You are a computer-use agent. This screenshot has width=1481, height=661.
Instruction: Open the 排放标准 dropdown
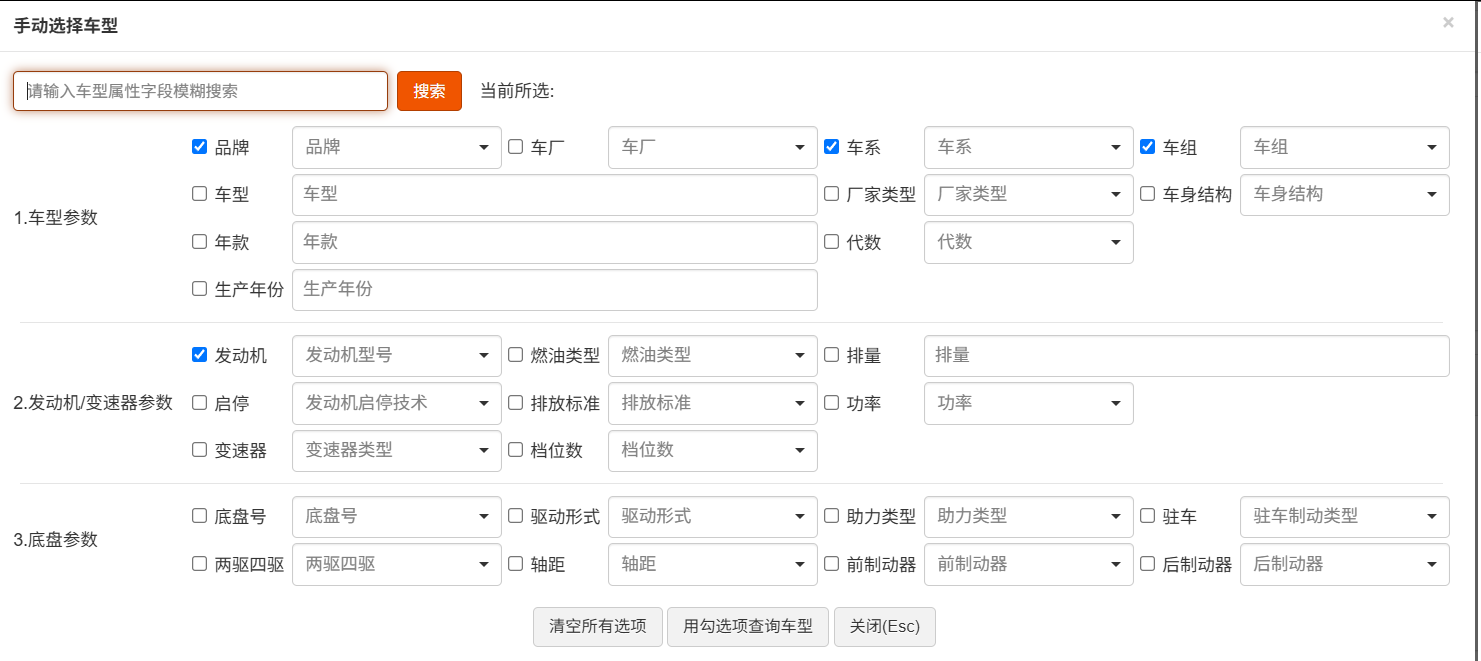[x=712, y=403]
